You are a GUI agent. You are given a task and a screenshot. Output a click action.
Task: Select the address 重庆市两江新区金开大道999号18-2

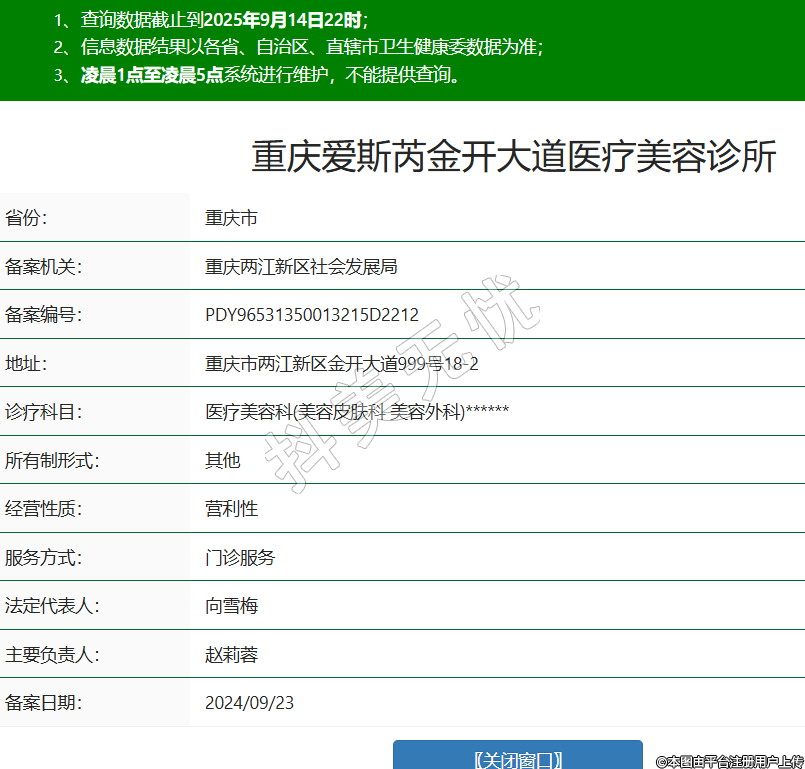click(x=341, y=364)
